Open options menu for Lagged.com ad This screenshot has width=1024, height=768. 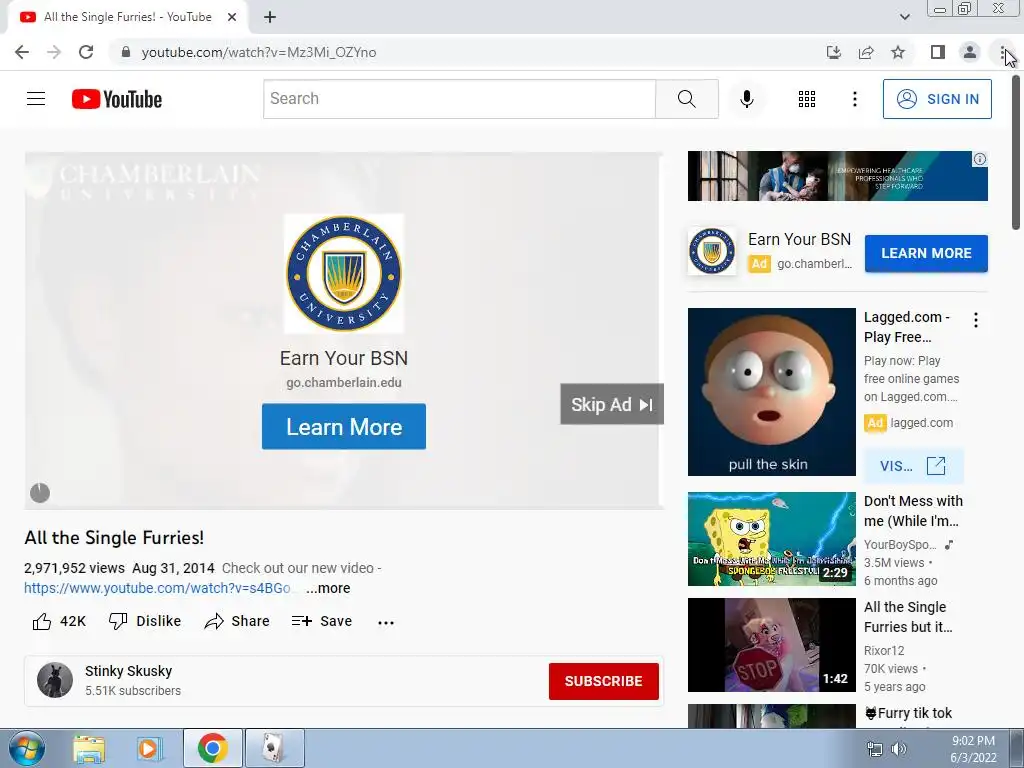point(976,320)
